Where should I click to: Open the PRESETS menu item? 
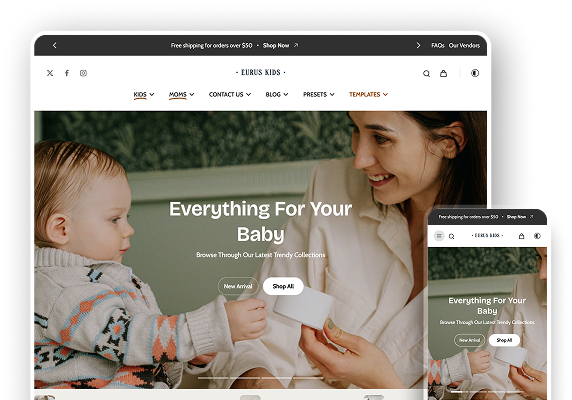tap(318, 94)
